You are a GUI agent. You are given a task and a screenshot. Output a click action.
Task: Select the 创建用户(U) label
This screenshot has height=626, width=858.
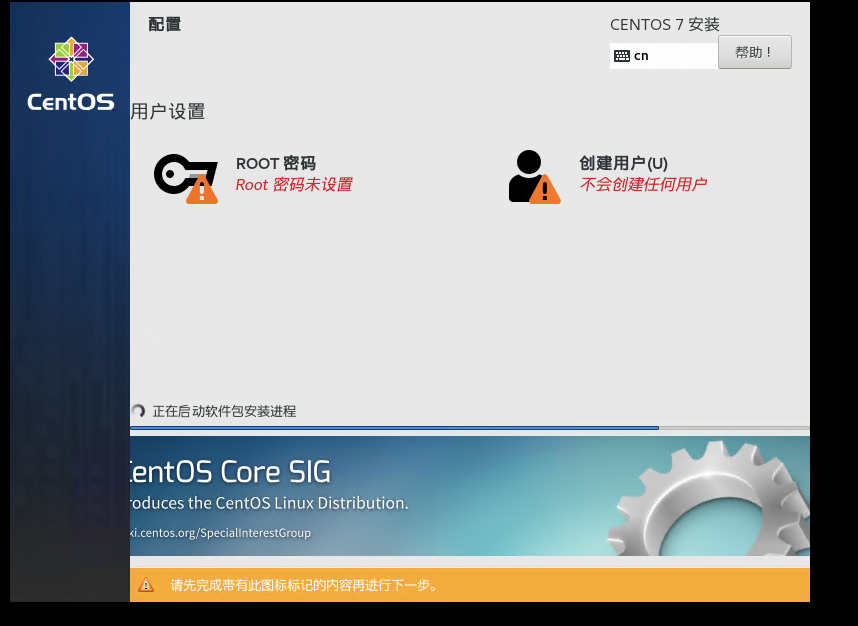(x=623, y=163)
